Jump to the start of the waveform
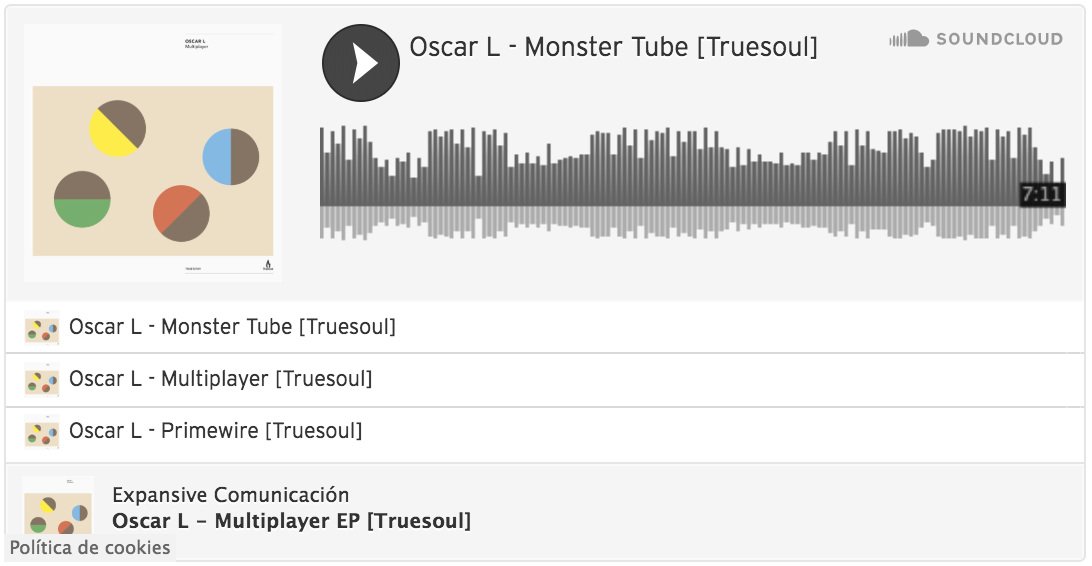 322,184
